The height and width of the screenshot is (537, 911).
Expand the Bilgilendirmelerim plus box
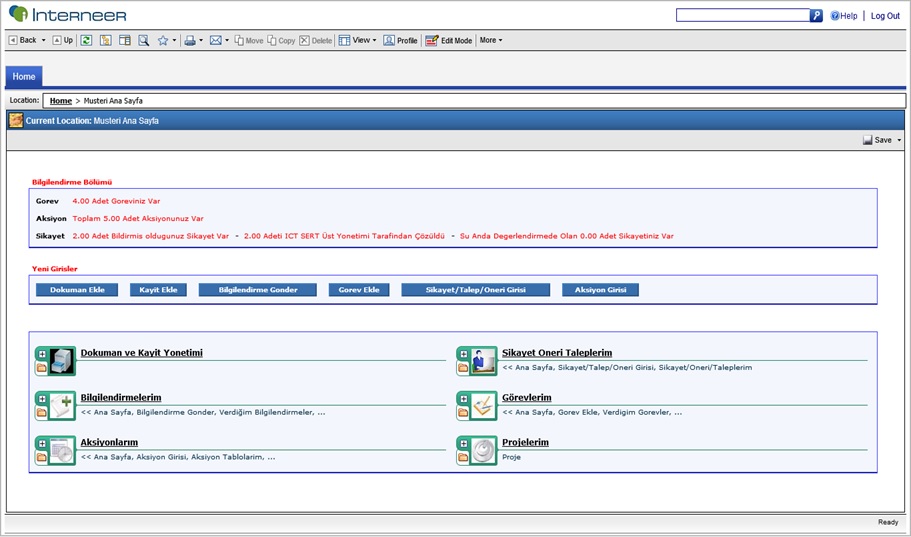pos(41,399)
